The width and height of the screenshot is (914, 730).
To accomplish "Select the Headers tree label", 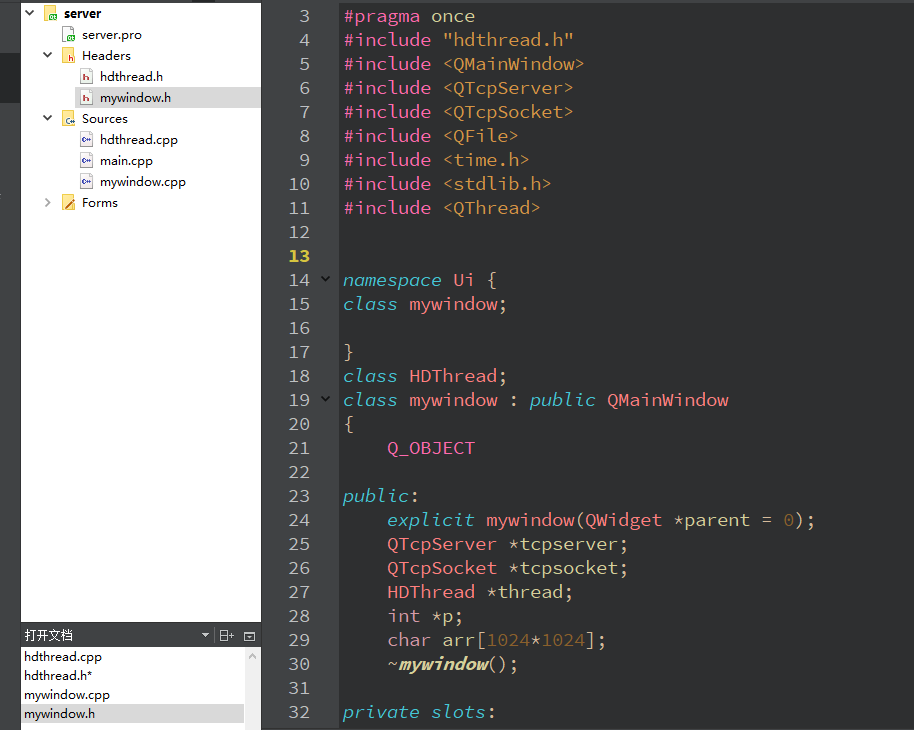I will point(106,55).
